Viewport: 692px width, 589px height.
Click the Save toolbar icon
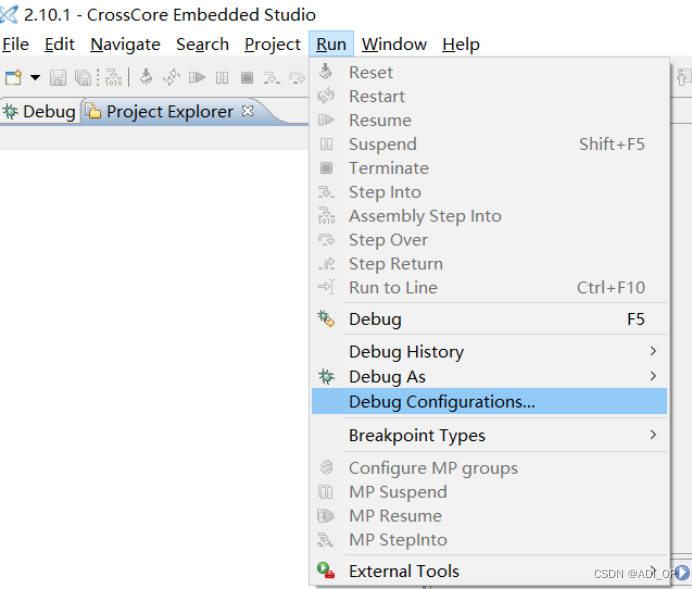(x=58, y=78)
